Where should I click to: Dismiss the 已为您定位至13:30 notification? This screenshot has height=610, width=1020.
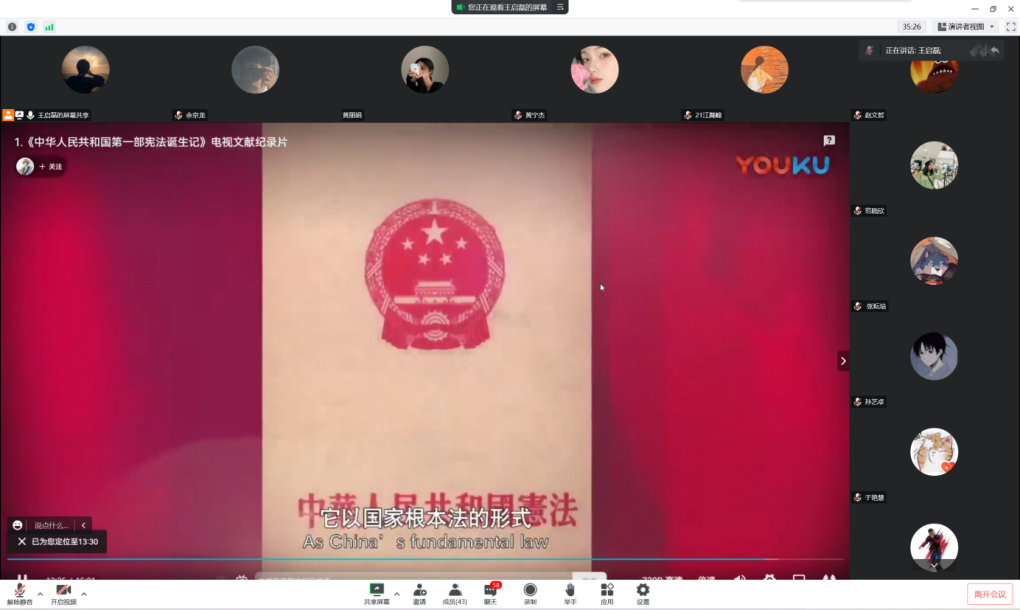21,541
